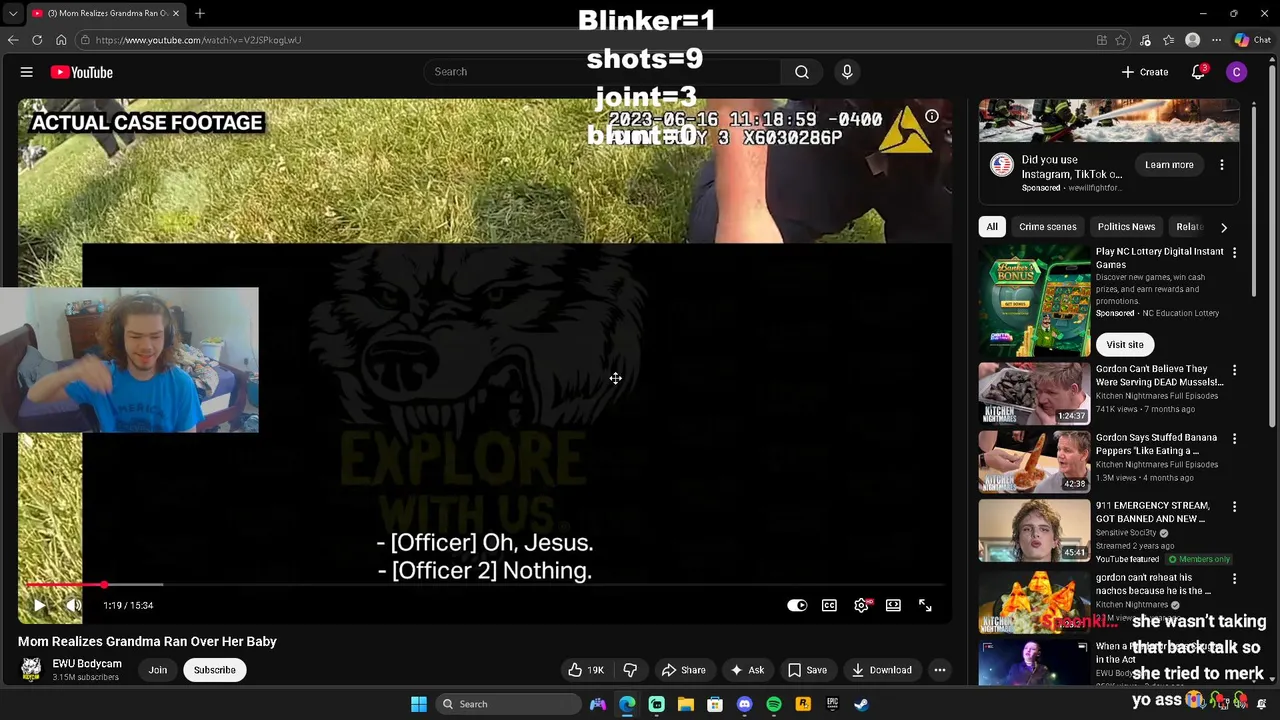Share the video

(x=683, y=670)
